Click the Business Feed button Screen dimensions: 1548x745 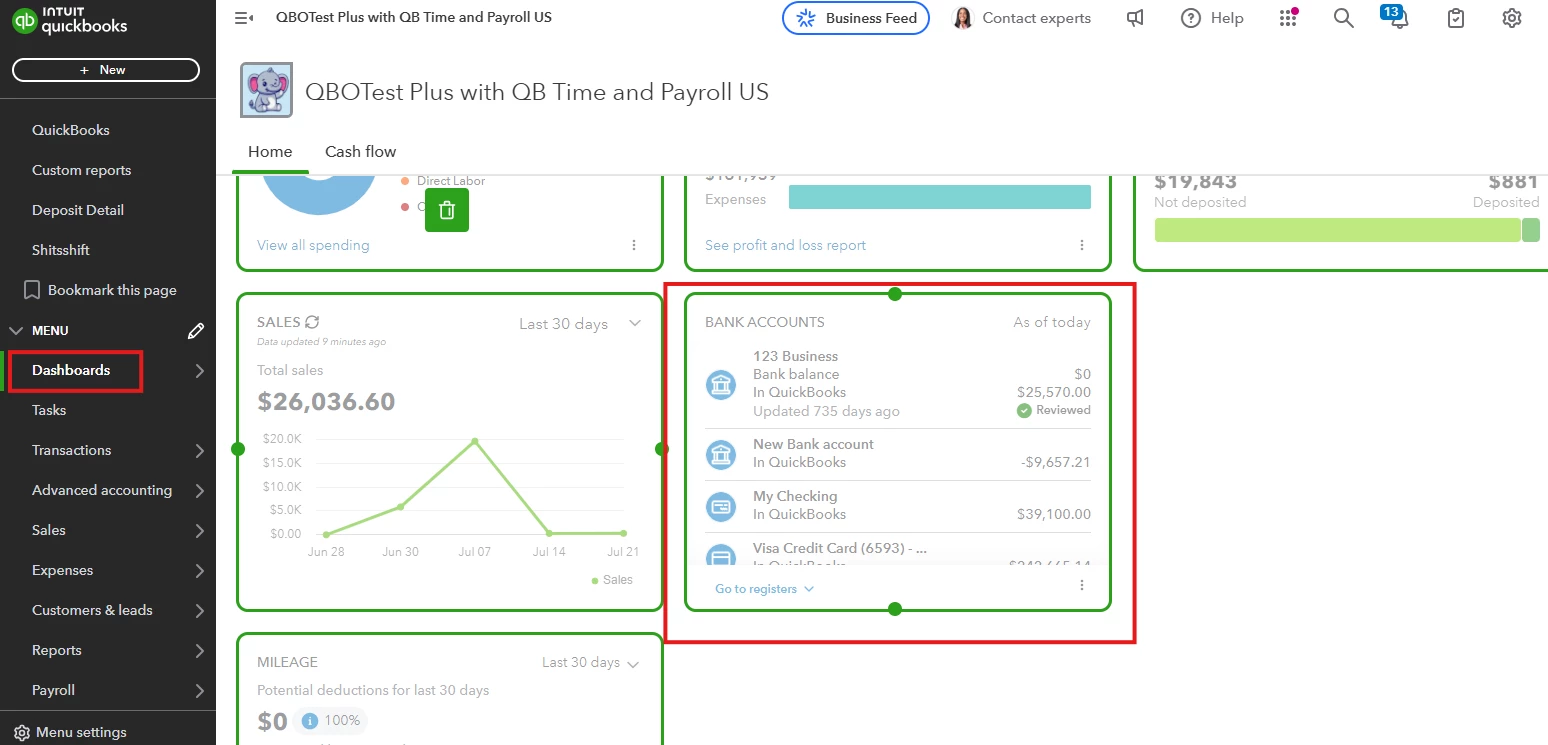[856, 18]
